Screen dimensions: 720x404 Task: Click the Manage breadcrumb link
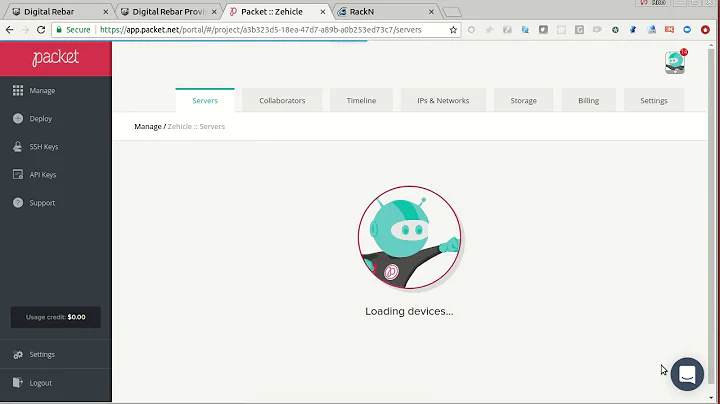point(148,126)
